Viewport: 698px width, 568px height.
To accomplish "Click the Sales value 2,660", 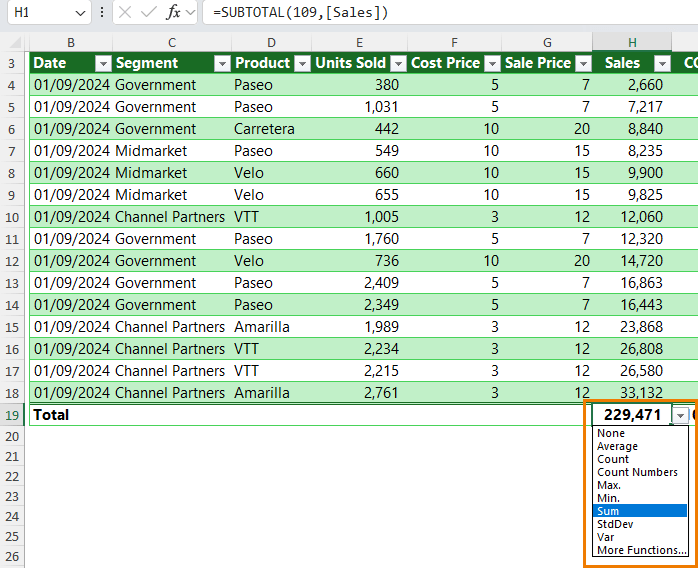I will (632, 85).
